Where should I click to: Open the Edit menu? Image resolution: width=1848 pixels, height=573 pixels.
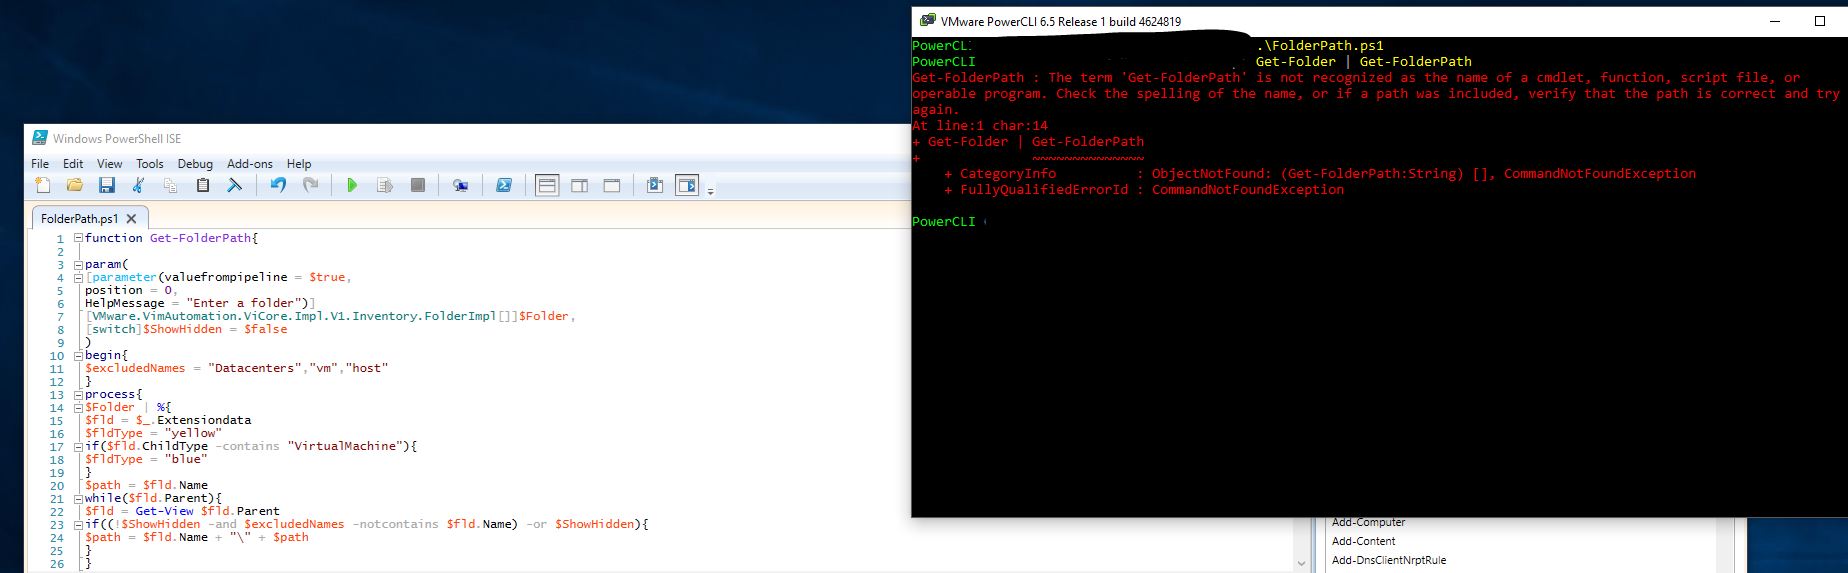coord(73,163)
